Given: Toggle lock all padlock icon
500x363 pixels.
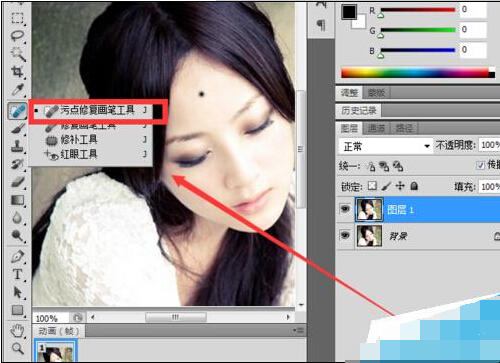Looking at the screenshot, I should click(x=414, y=186).
